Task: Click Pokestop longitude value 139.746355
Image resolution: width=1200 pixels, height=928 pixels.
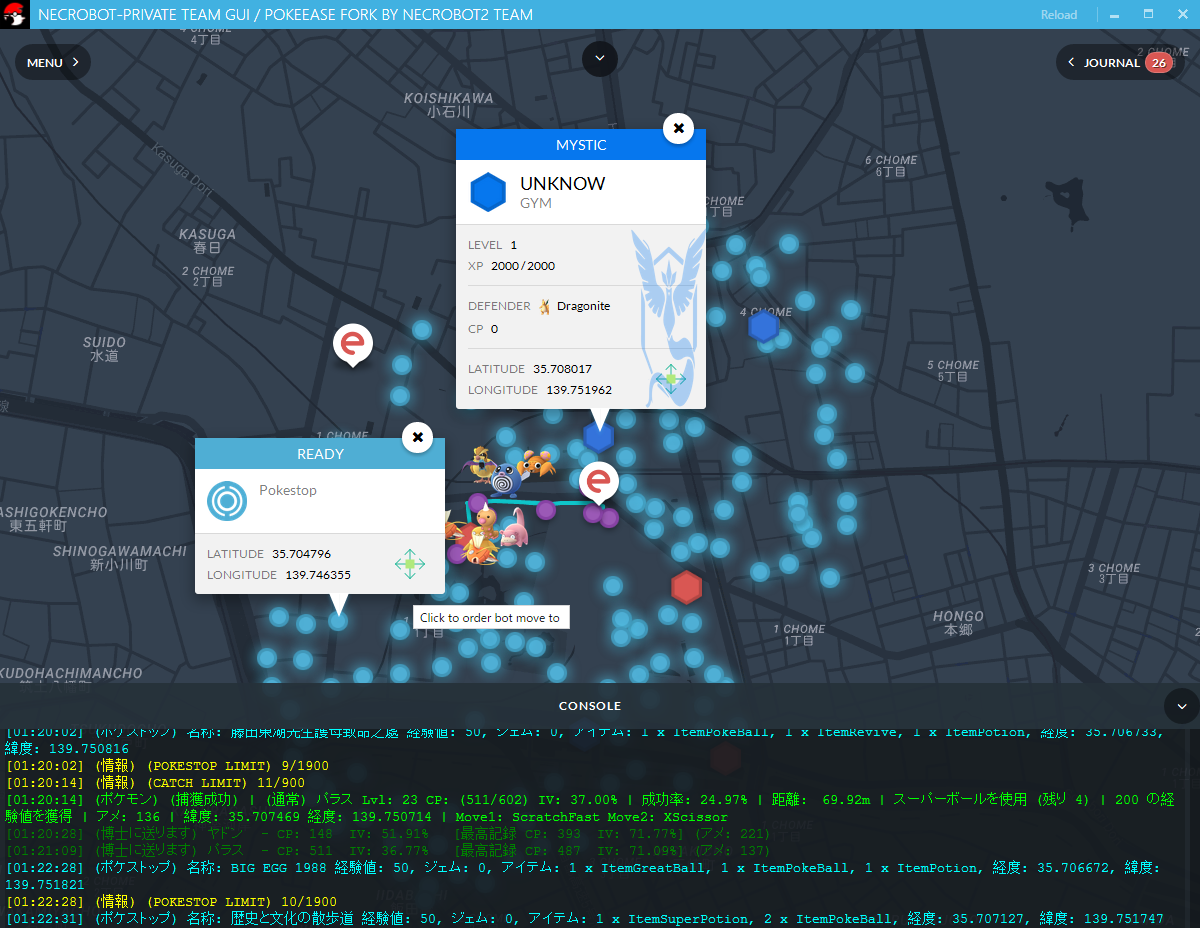Action: point(318,575)
